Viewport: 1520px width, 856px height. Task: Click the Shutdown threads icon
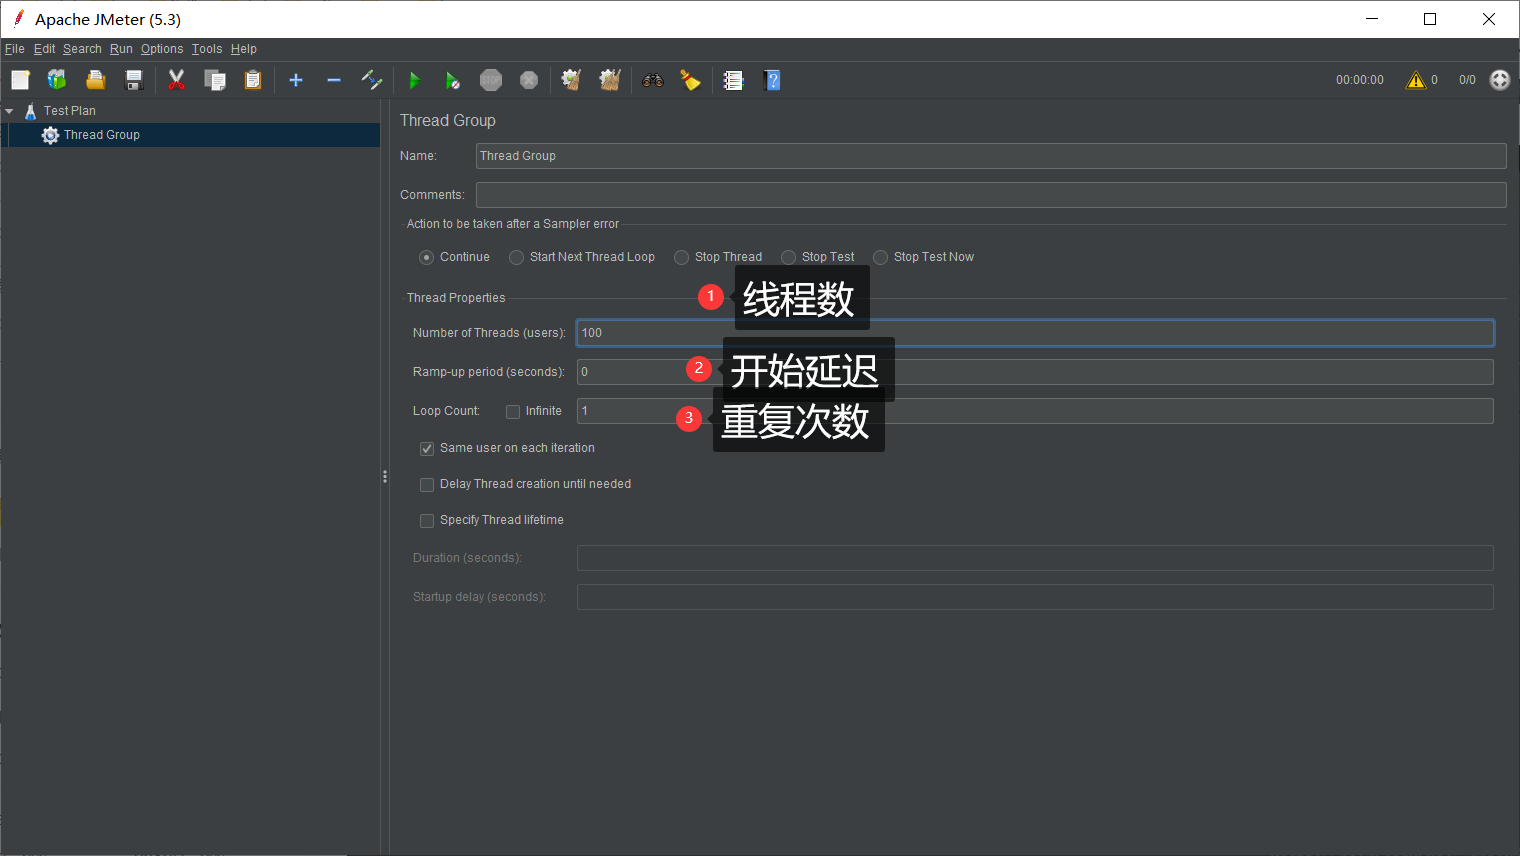(529, 80)
